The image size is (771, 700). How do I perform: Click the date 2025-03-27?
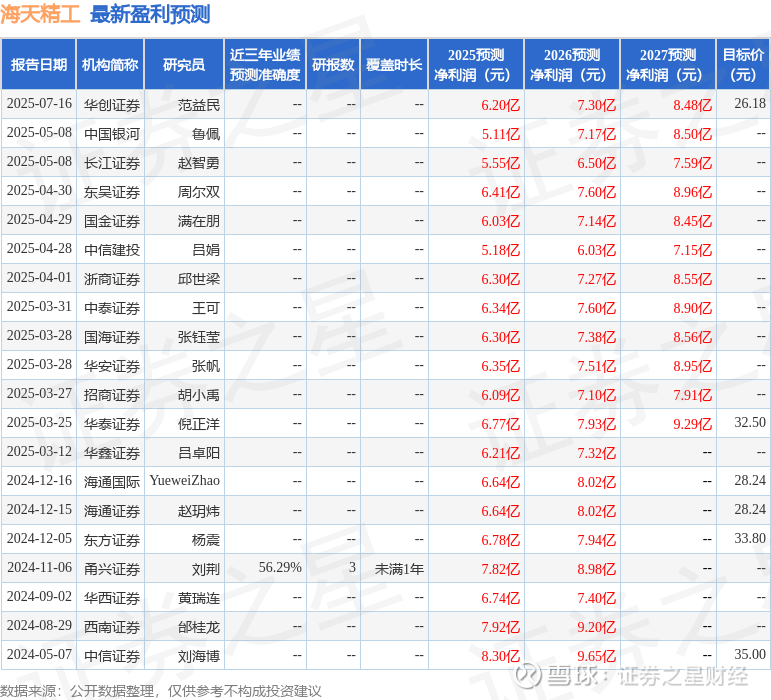pyautogui.click(x=39, y=394)
